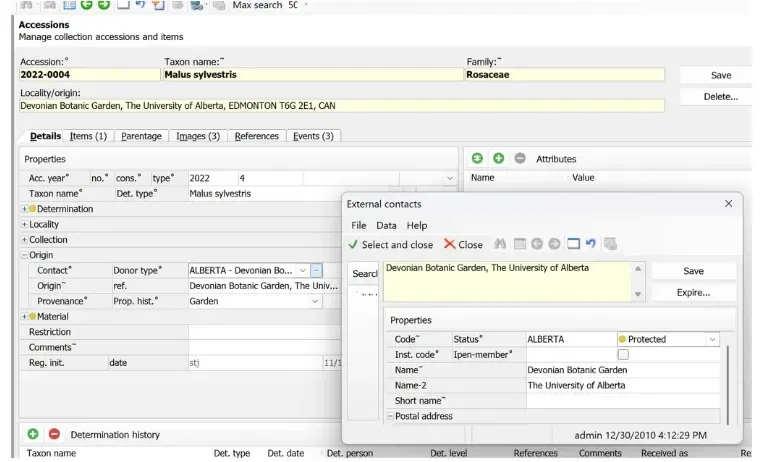Viewport: 762px width, 462px height.
Task: Add determination history entry with green plus
Action: pyautogui.click(x=33, y=434)
